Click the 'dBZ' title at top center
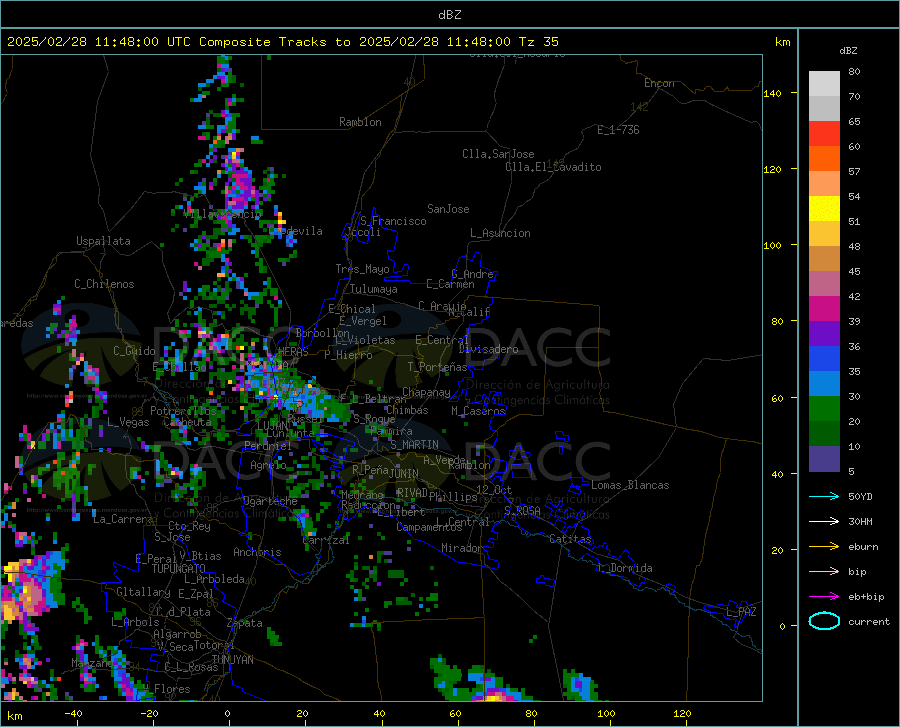 pos(449,15)
